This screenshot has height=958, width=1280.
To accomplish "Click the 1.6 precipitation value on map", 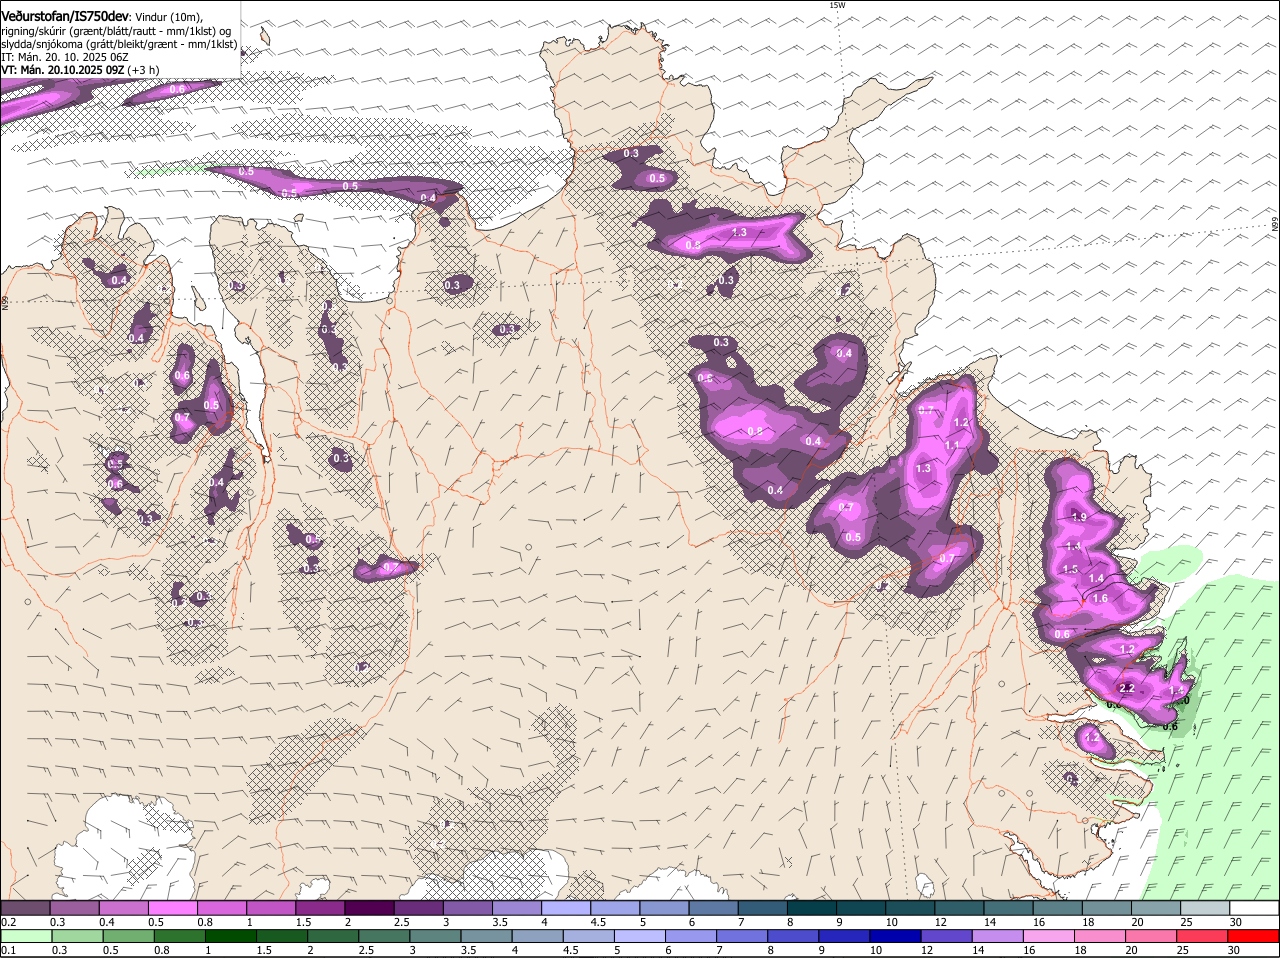I will pos(1100,598).
